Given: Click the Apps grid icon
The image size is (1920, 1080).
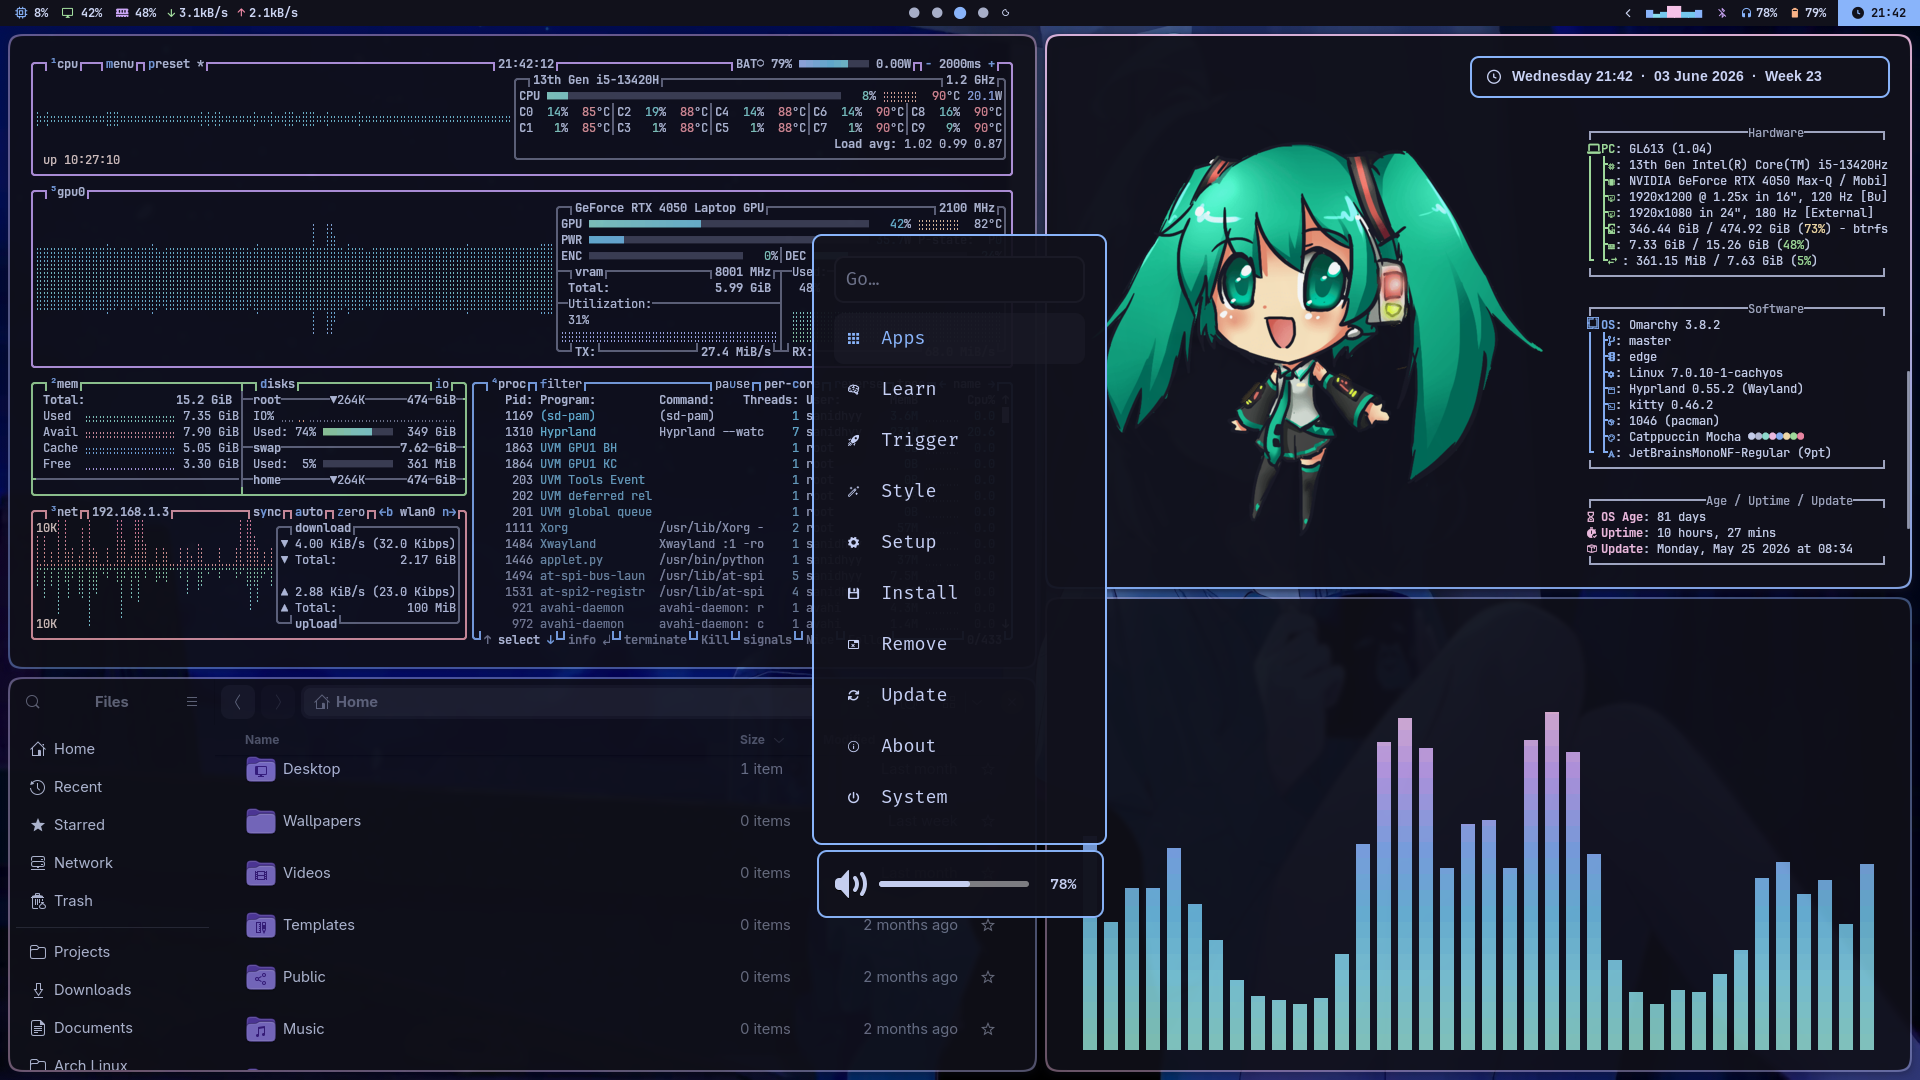Looking at the screenshot, I should 853,338.
